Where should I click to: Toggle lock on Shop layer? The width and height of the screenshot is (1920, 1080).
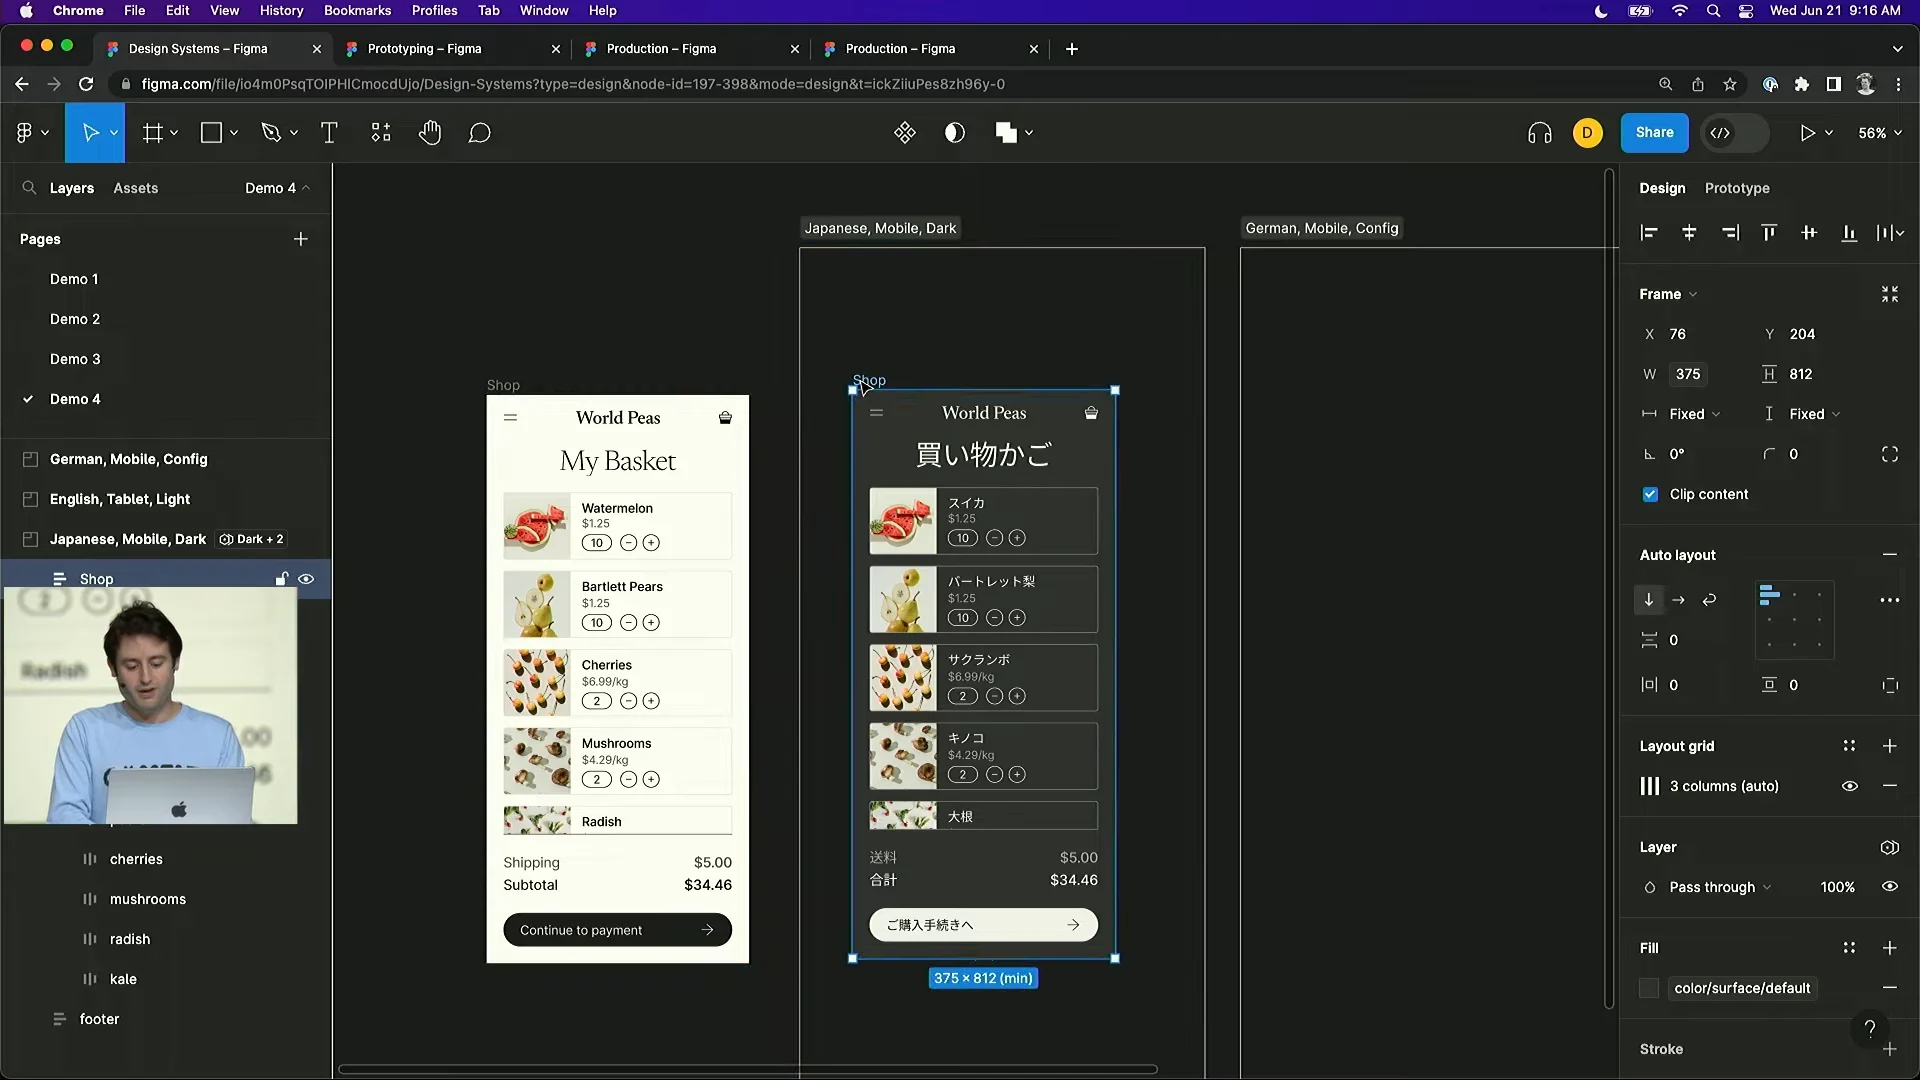pyautogui.click(x=282, y=579)
